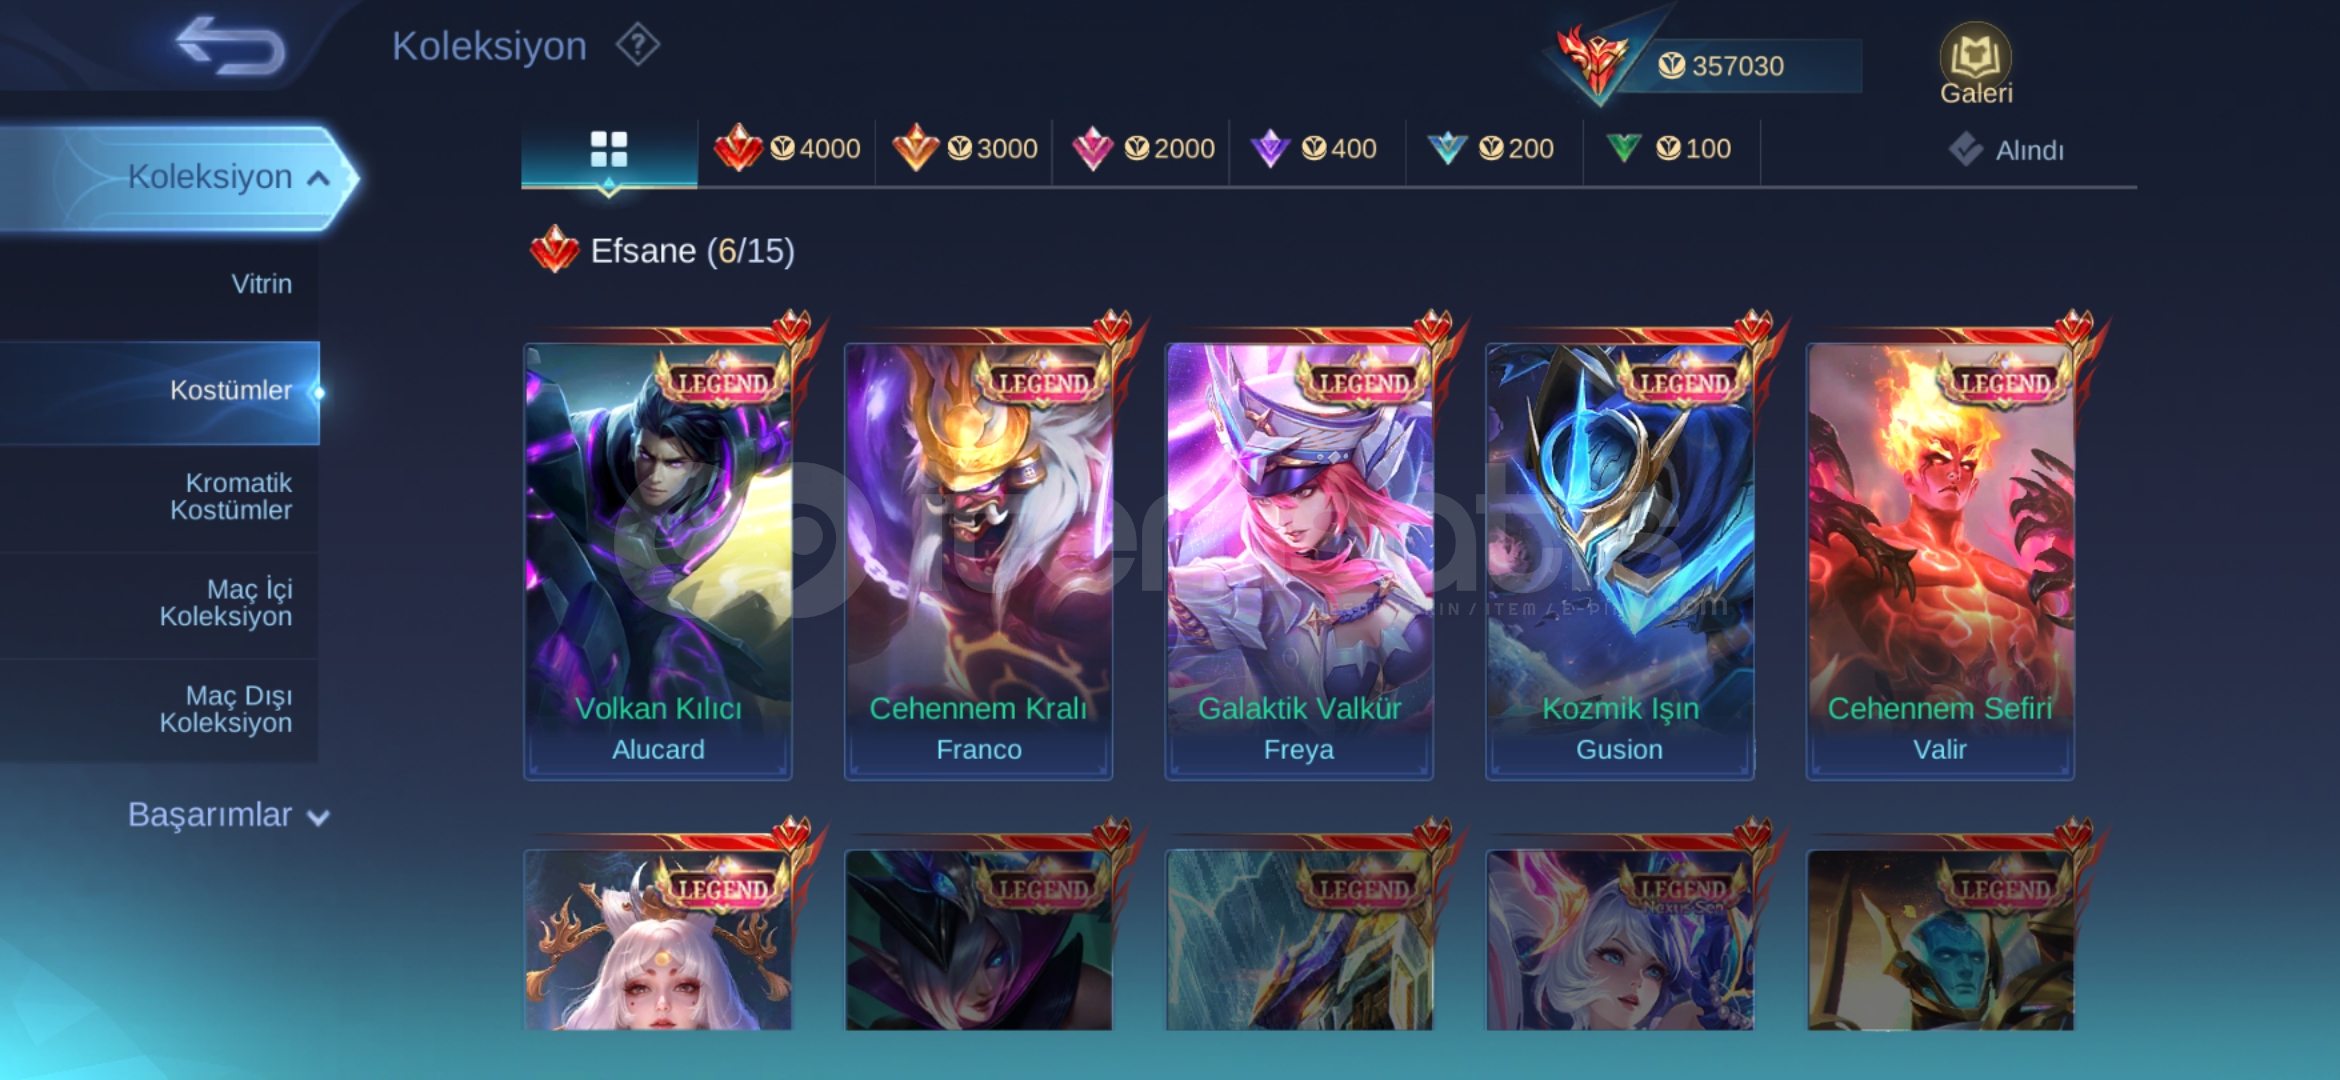Filter by purple 400 gem tier

[1314, 149]
